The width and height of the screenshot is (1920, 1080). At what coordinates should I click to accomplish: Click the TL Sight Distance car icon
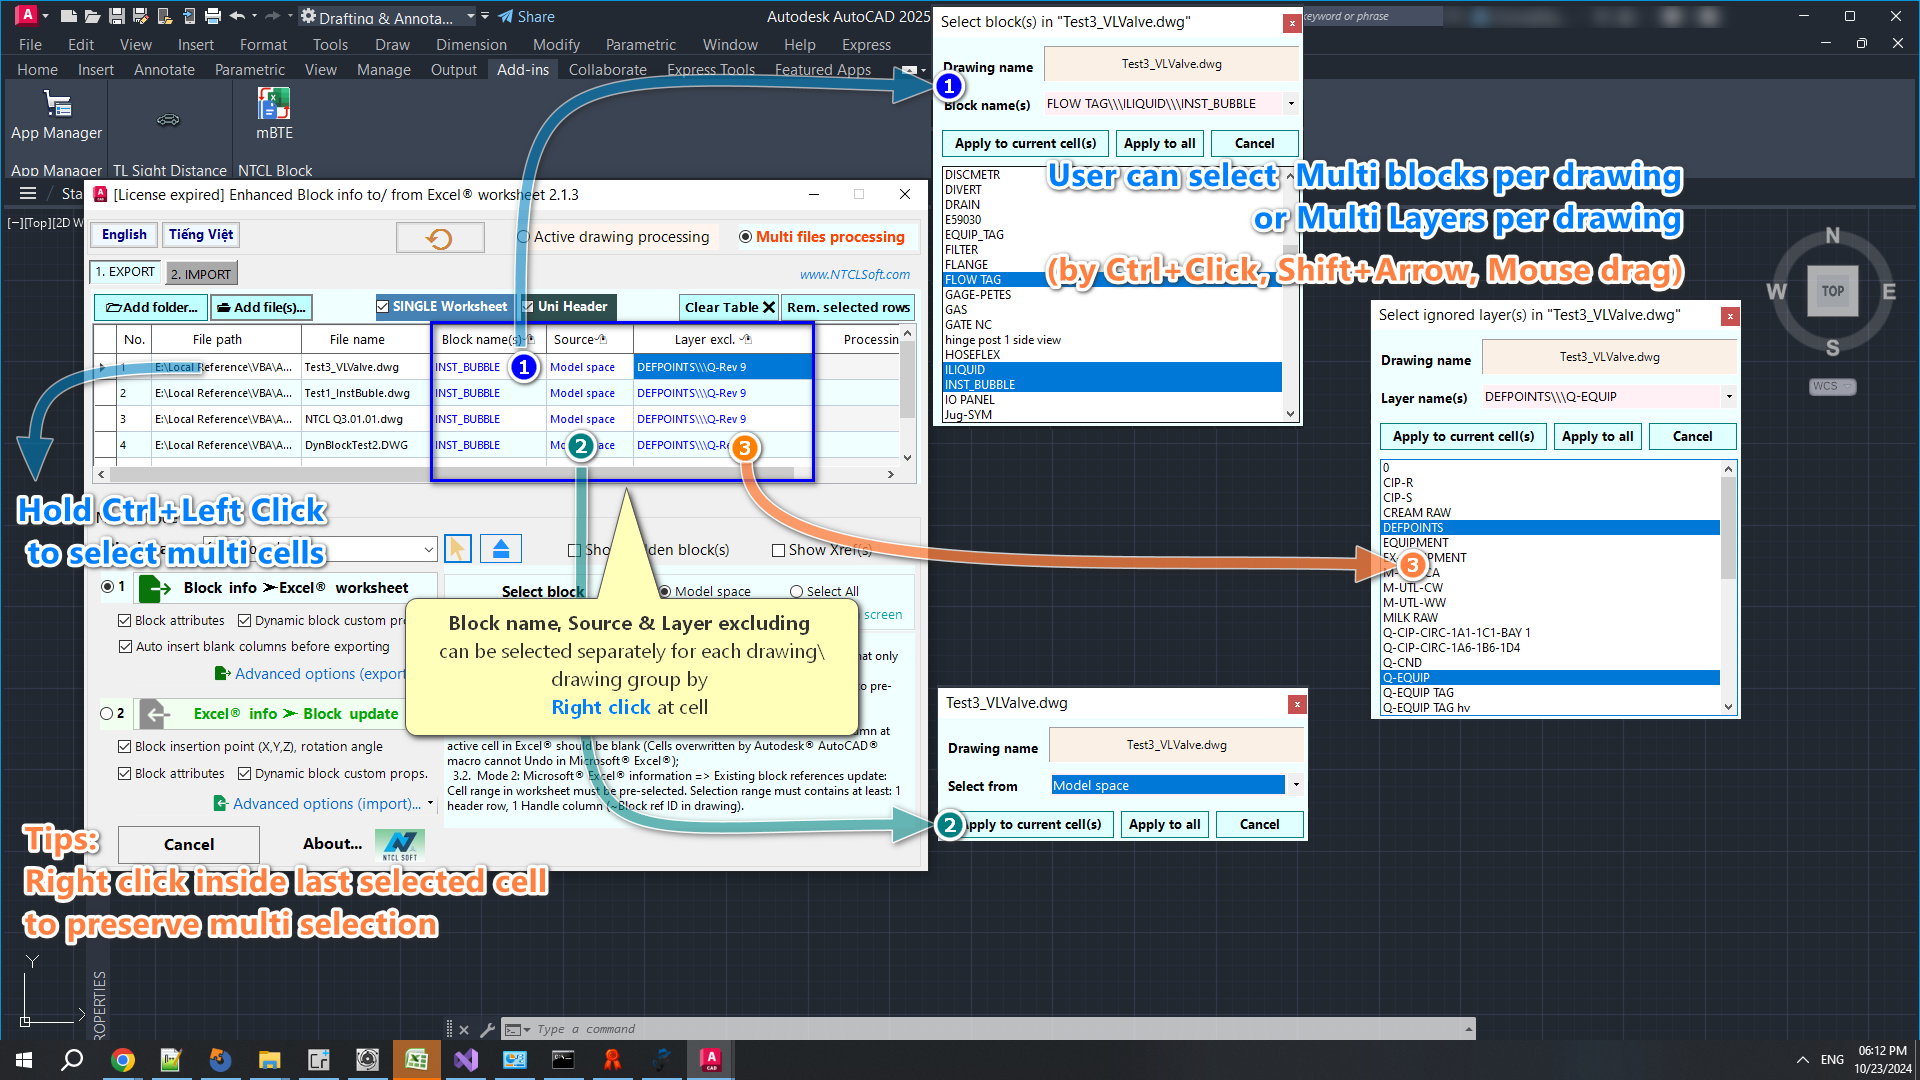point(168,120)
